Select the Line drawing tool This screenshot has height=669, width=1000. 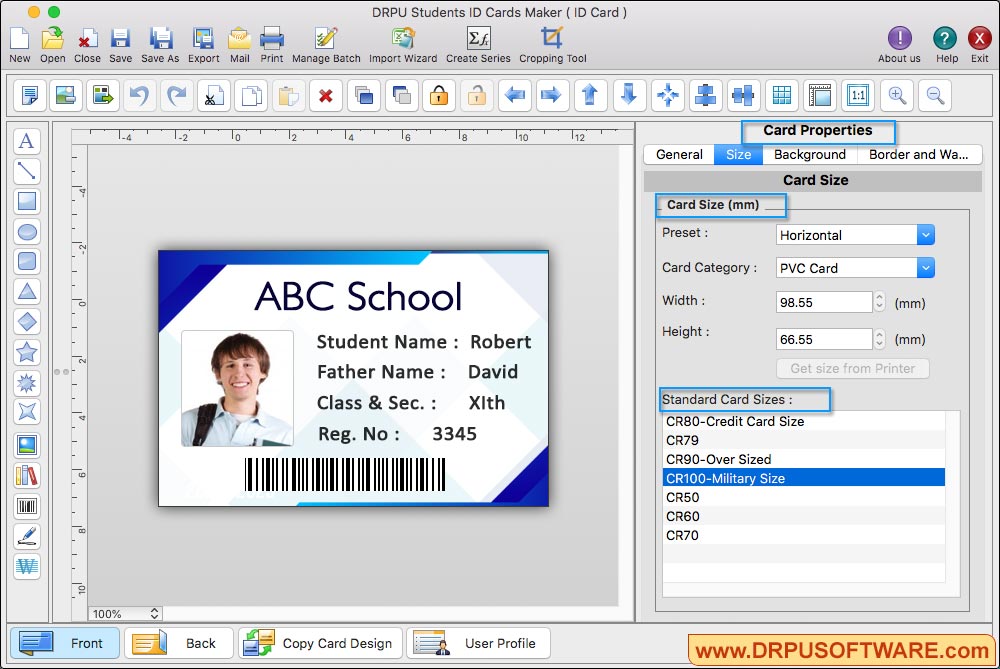click(27, 171)
